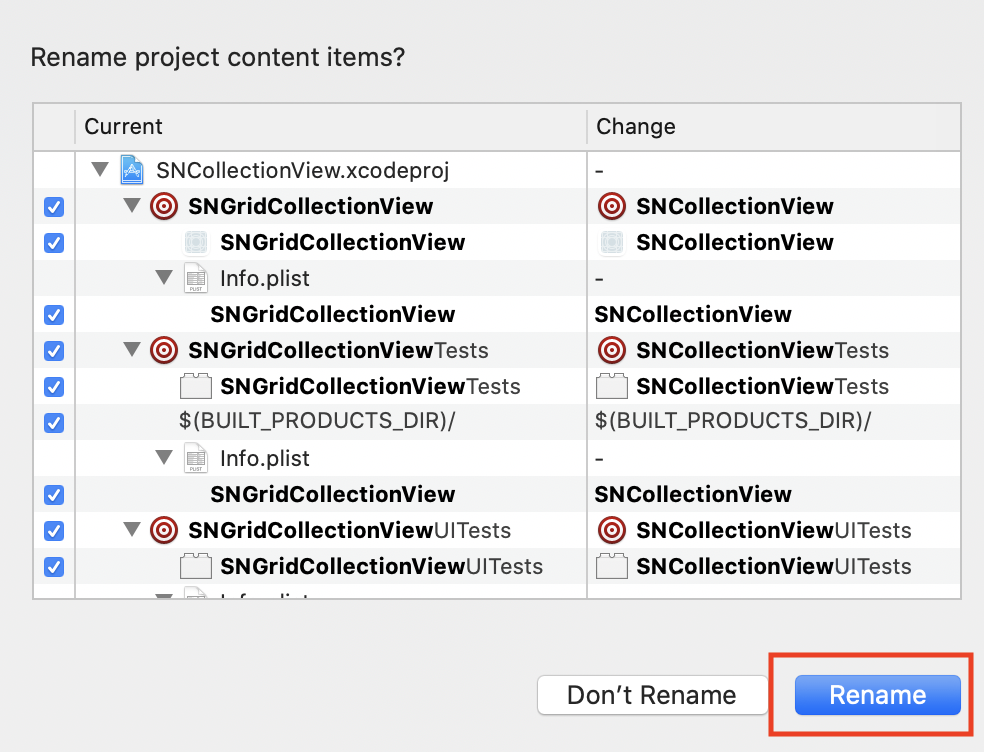The width and height of the screenshot is (984, 752).
Task: Click the Rename button
Action: click(877, 695)
